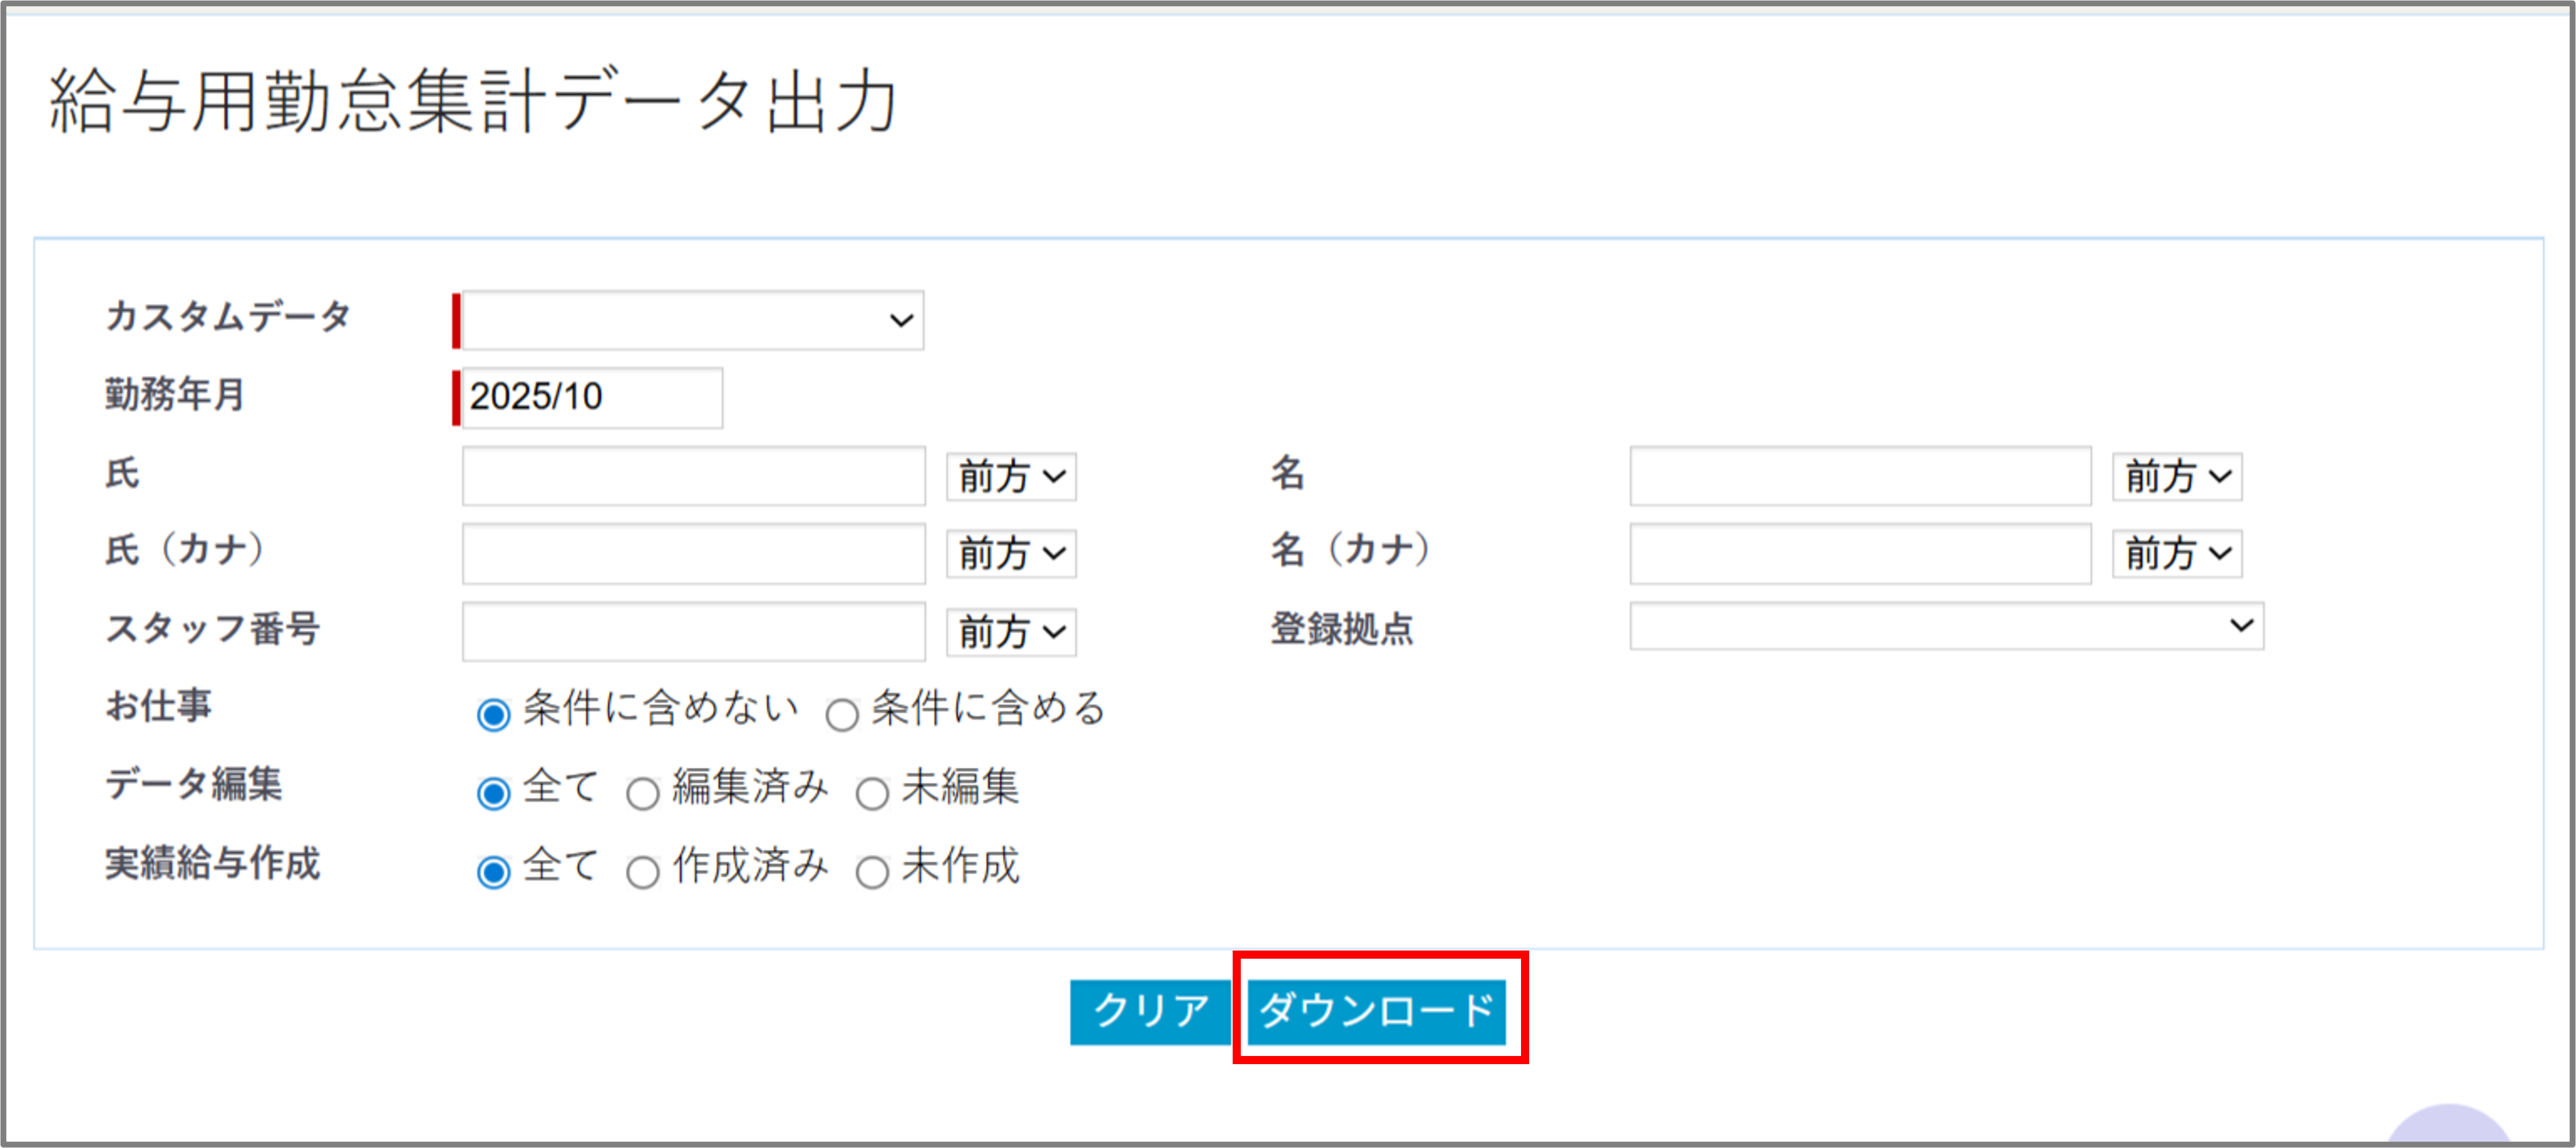The image size is (2576, 1148).
Task: Focus the 名 text input
Action: point(1860,476)
